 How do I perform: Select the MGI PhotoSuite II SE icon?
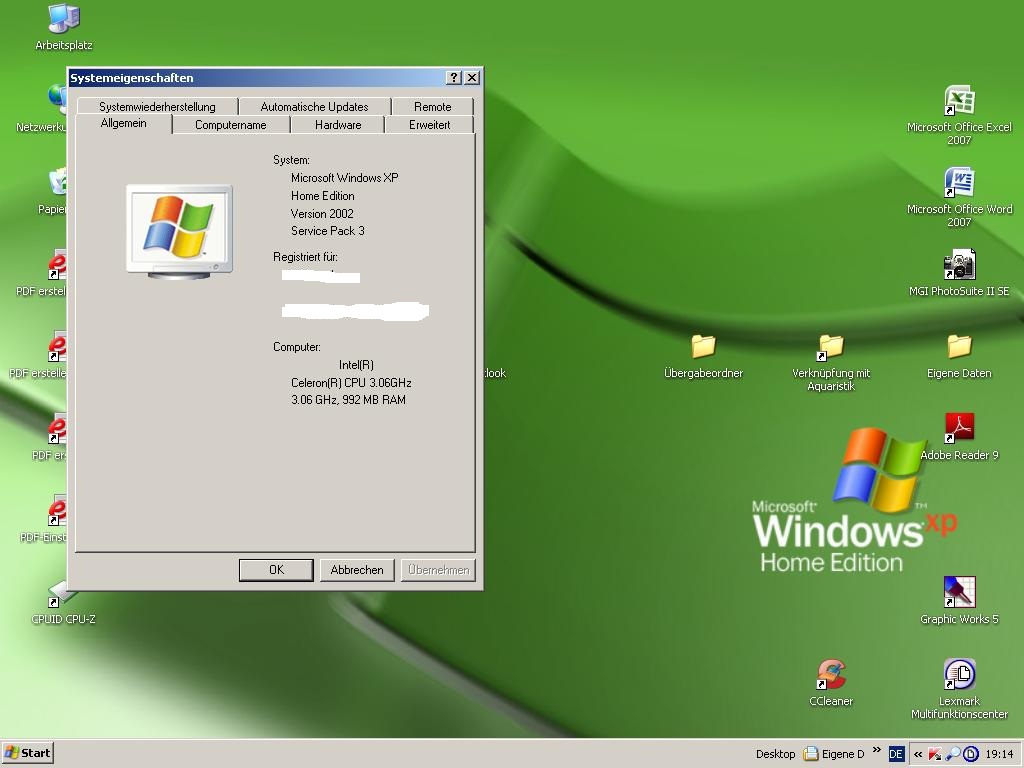coord(959,273)
